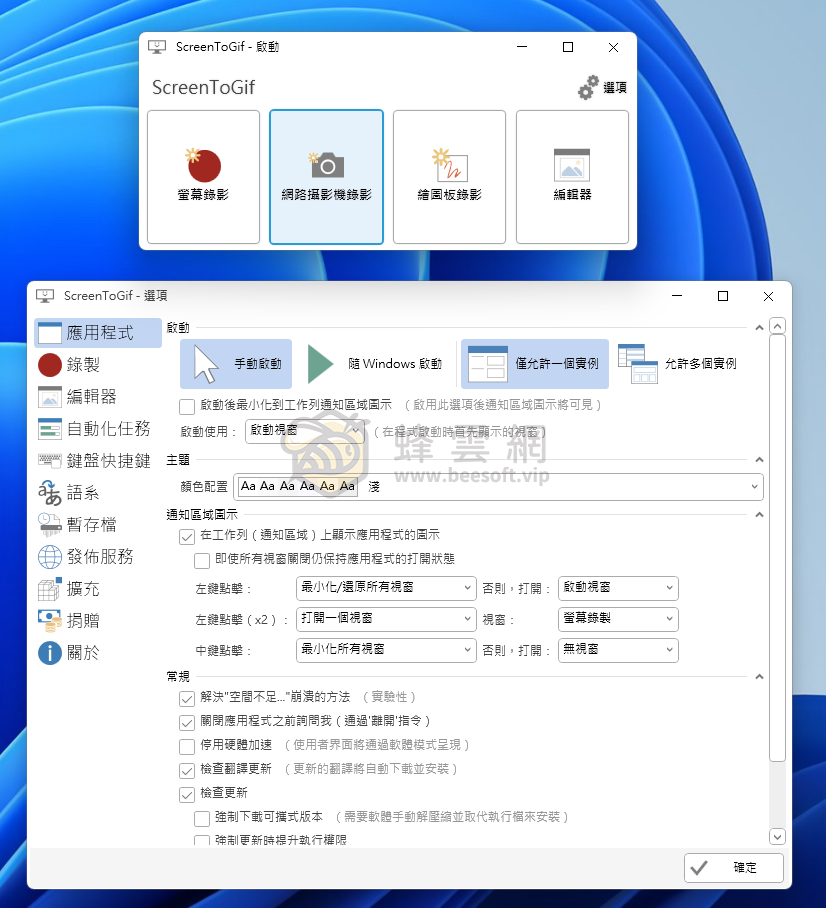Open the 啟動使用 dropdown showing 啟動視窗

pos(305,431)
